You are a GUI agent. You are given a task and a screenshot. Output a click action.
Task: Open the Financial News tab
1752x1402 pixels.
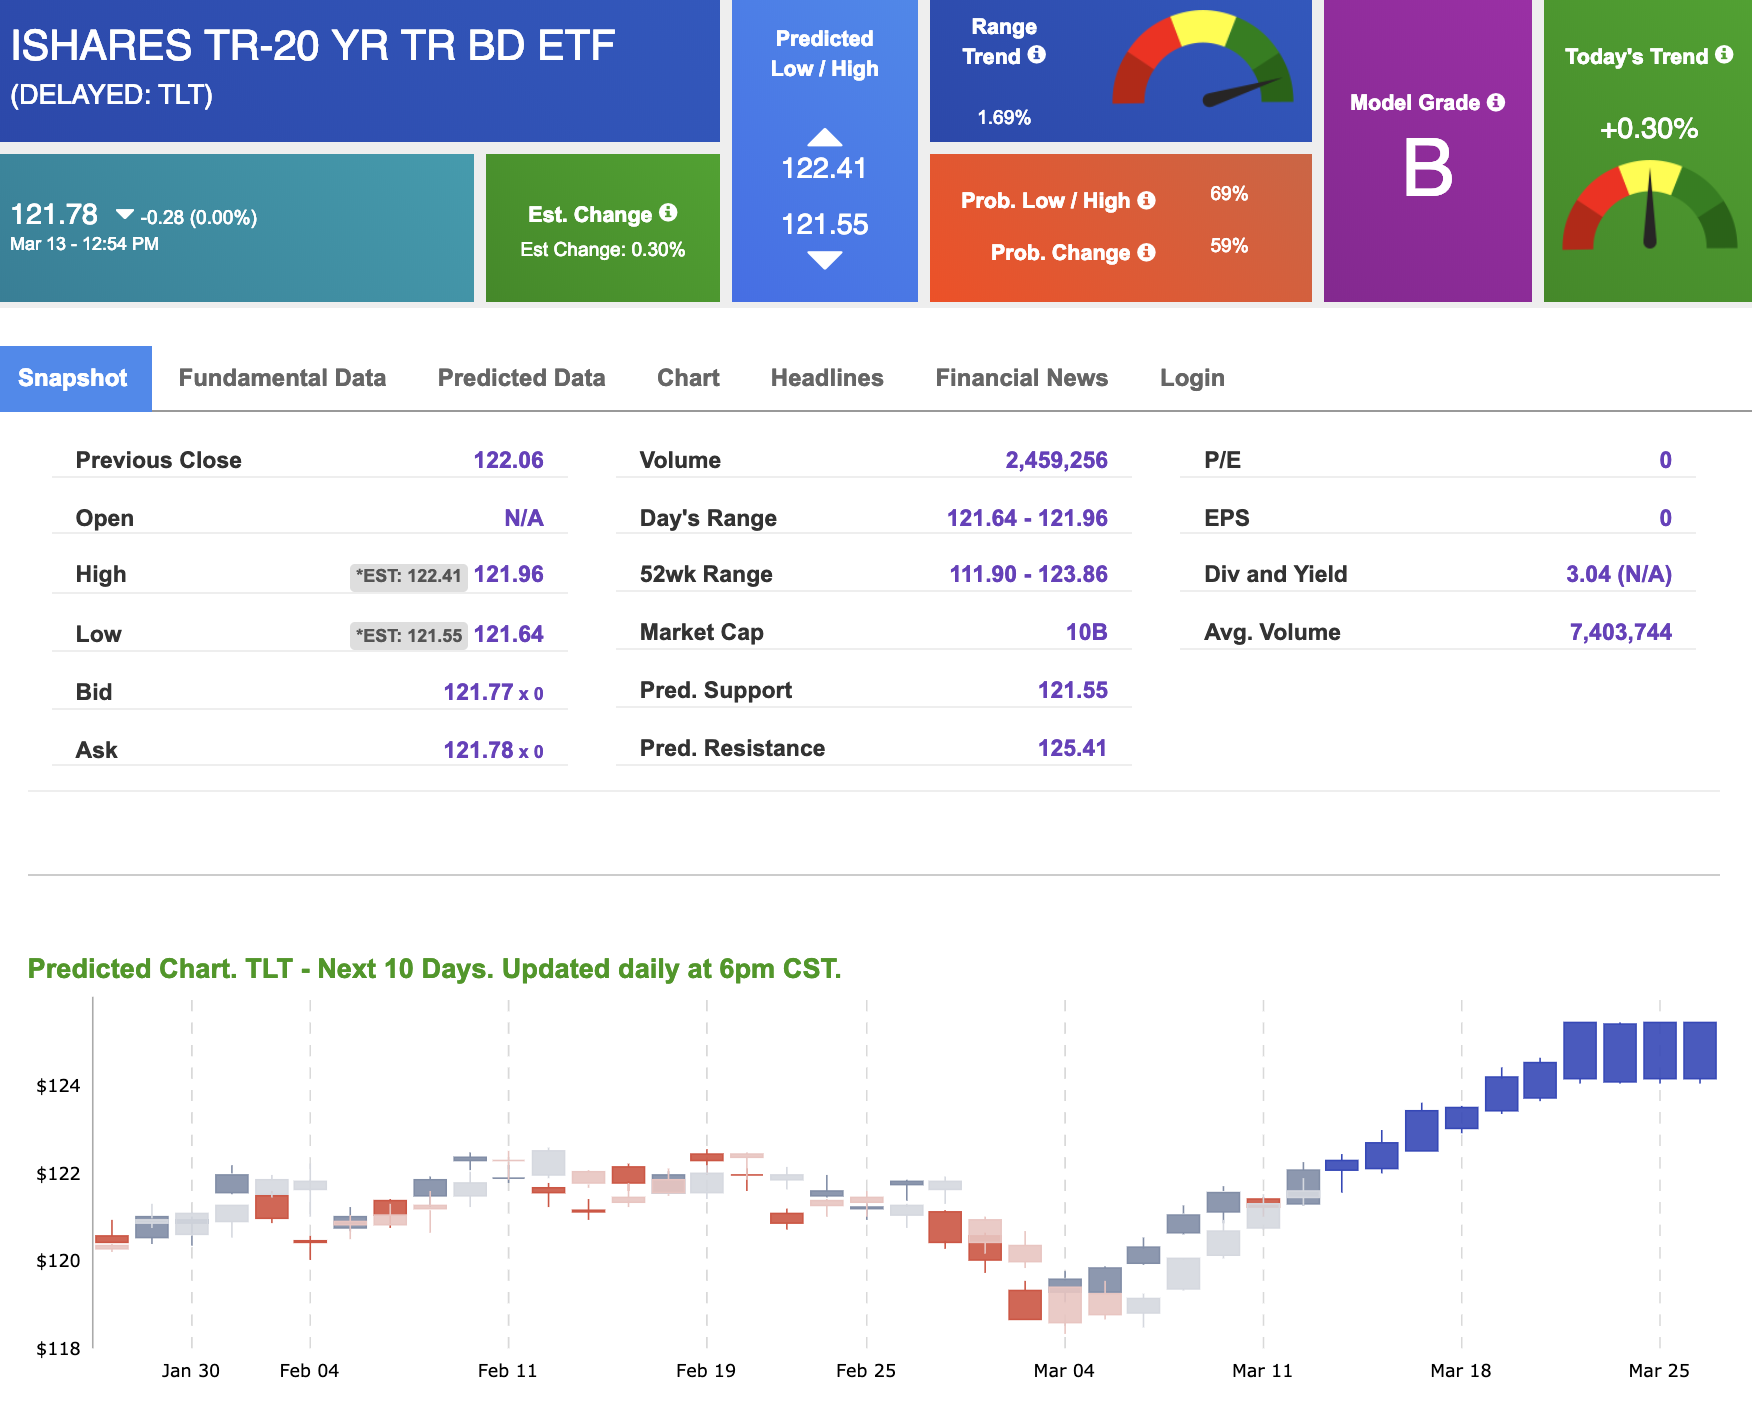point(1021,378)
